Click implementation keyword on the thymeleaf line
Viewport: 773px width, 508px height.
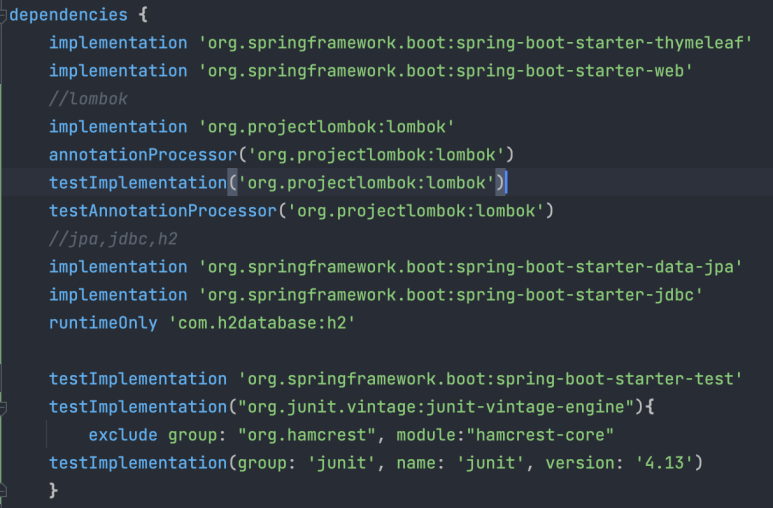118,43
